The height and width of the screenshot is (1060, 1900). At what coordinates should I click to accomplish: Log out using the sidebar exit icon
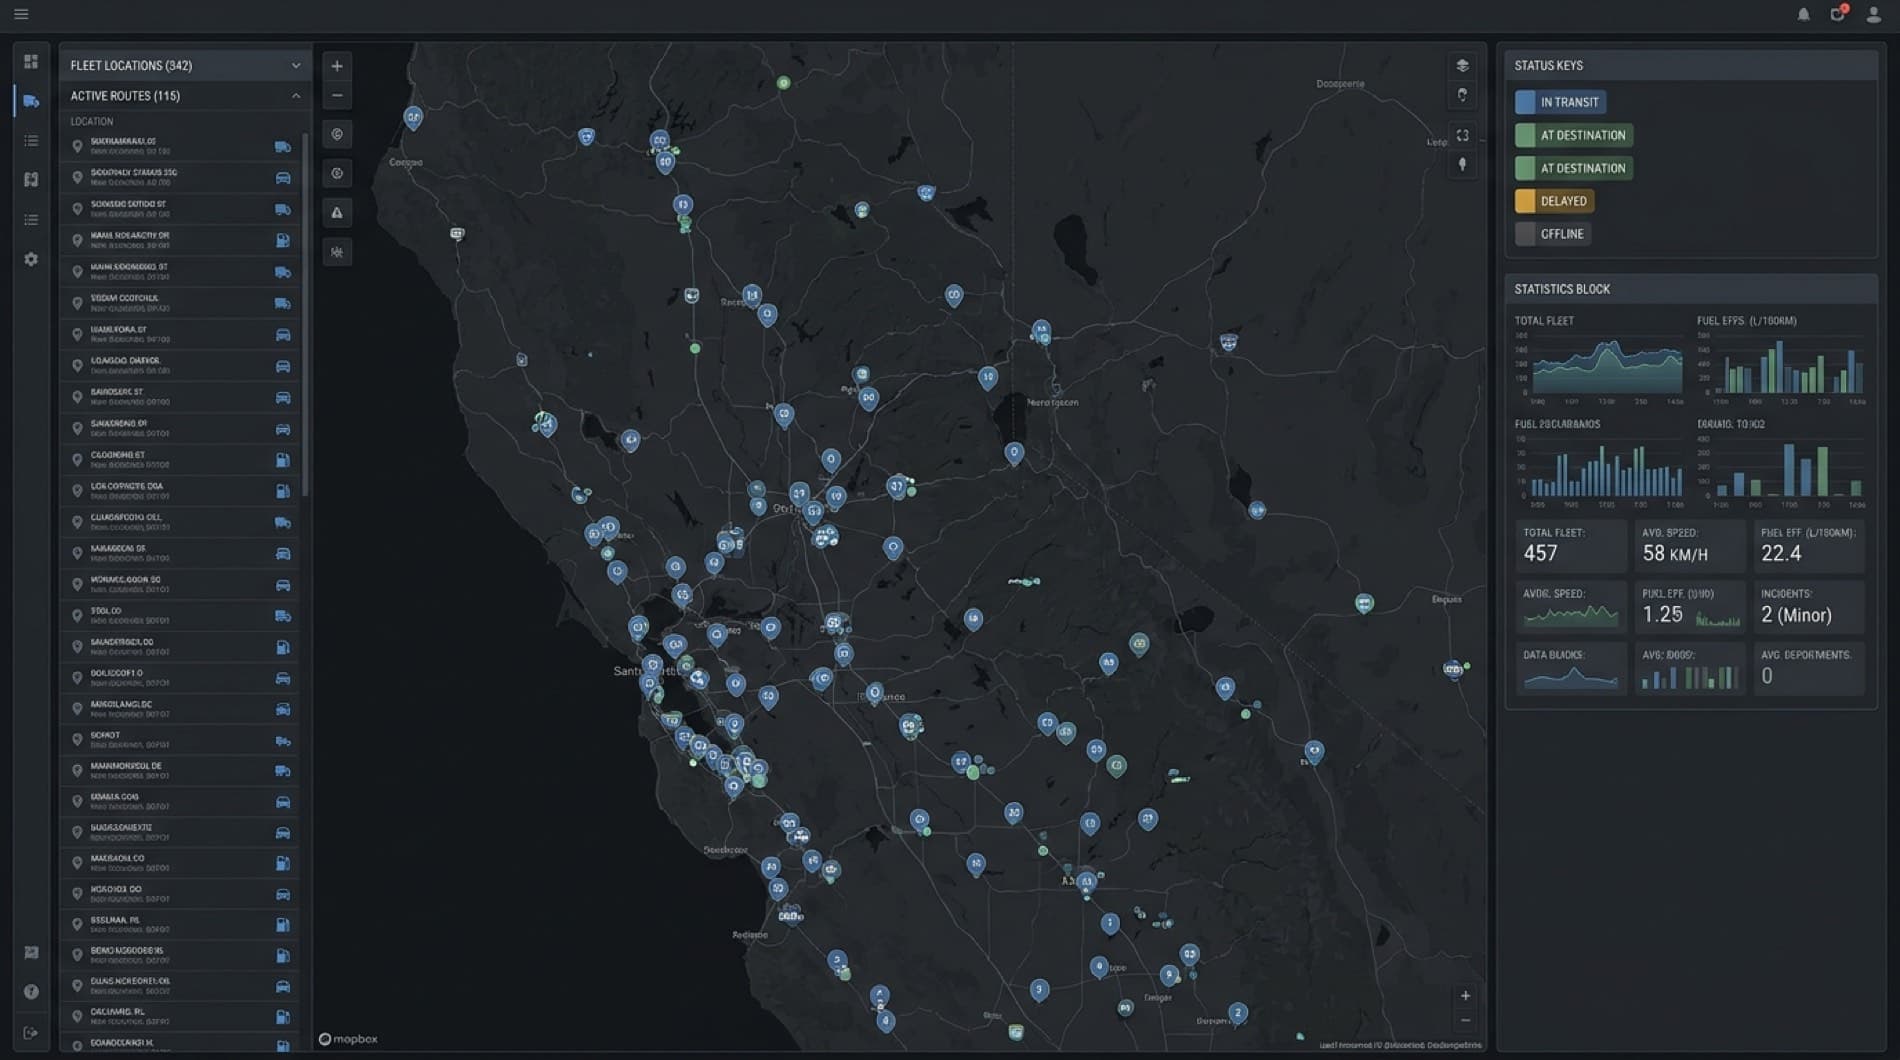tap(31, 1033)
